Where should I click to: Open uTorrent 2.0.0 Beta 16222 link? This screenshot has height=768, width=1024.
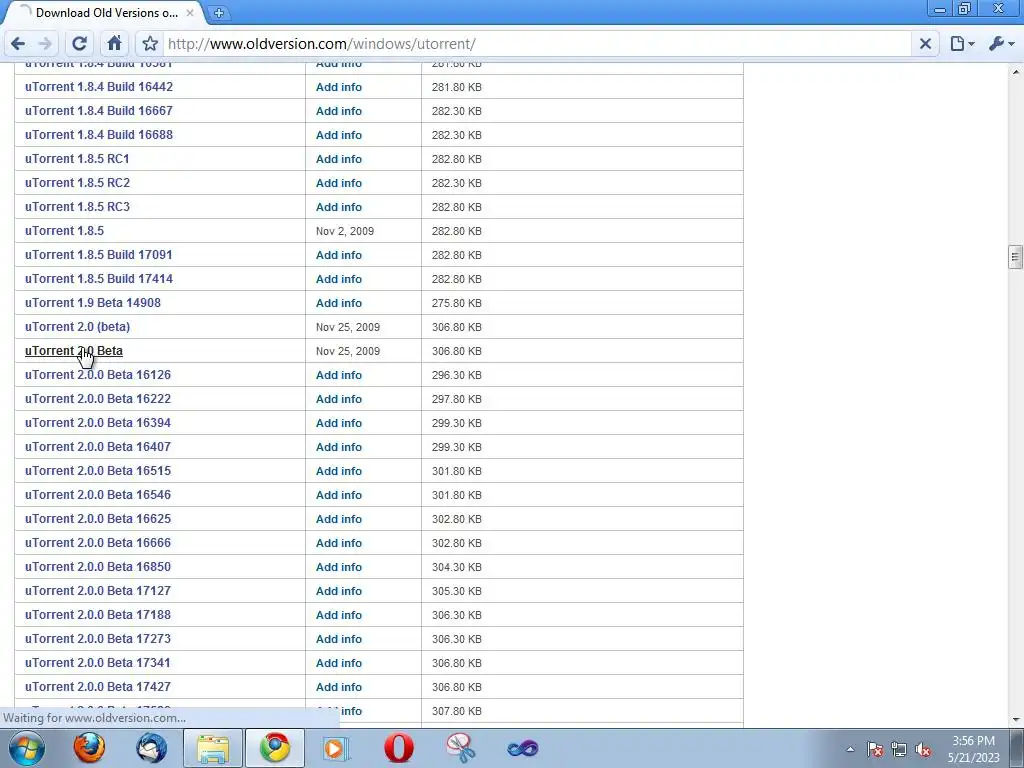click(x=98, y=399)
